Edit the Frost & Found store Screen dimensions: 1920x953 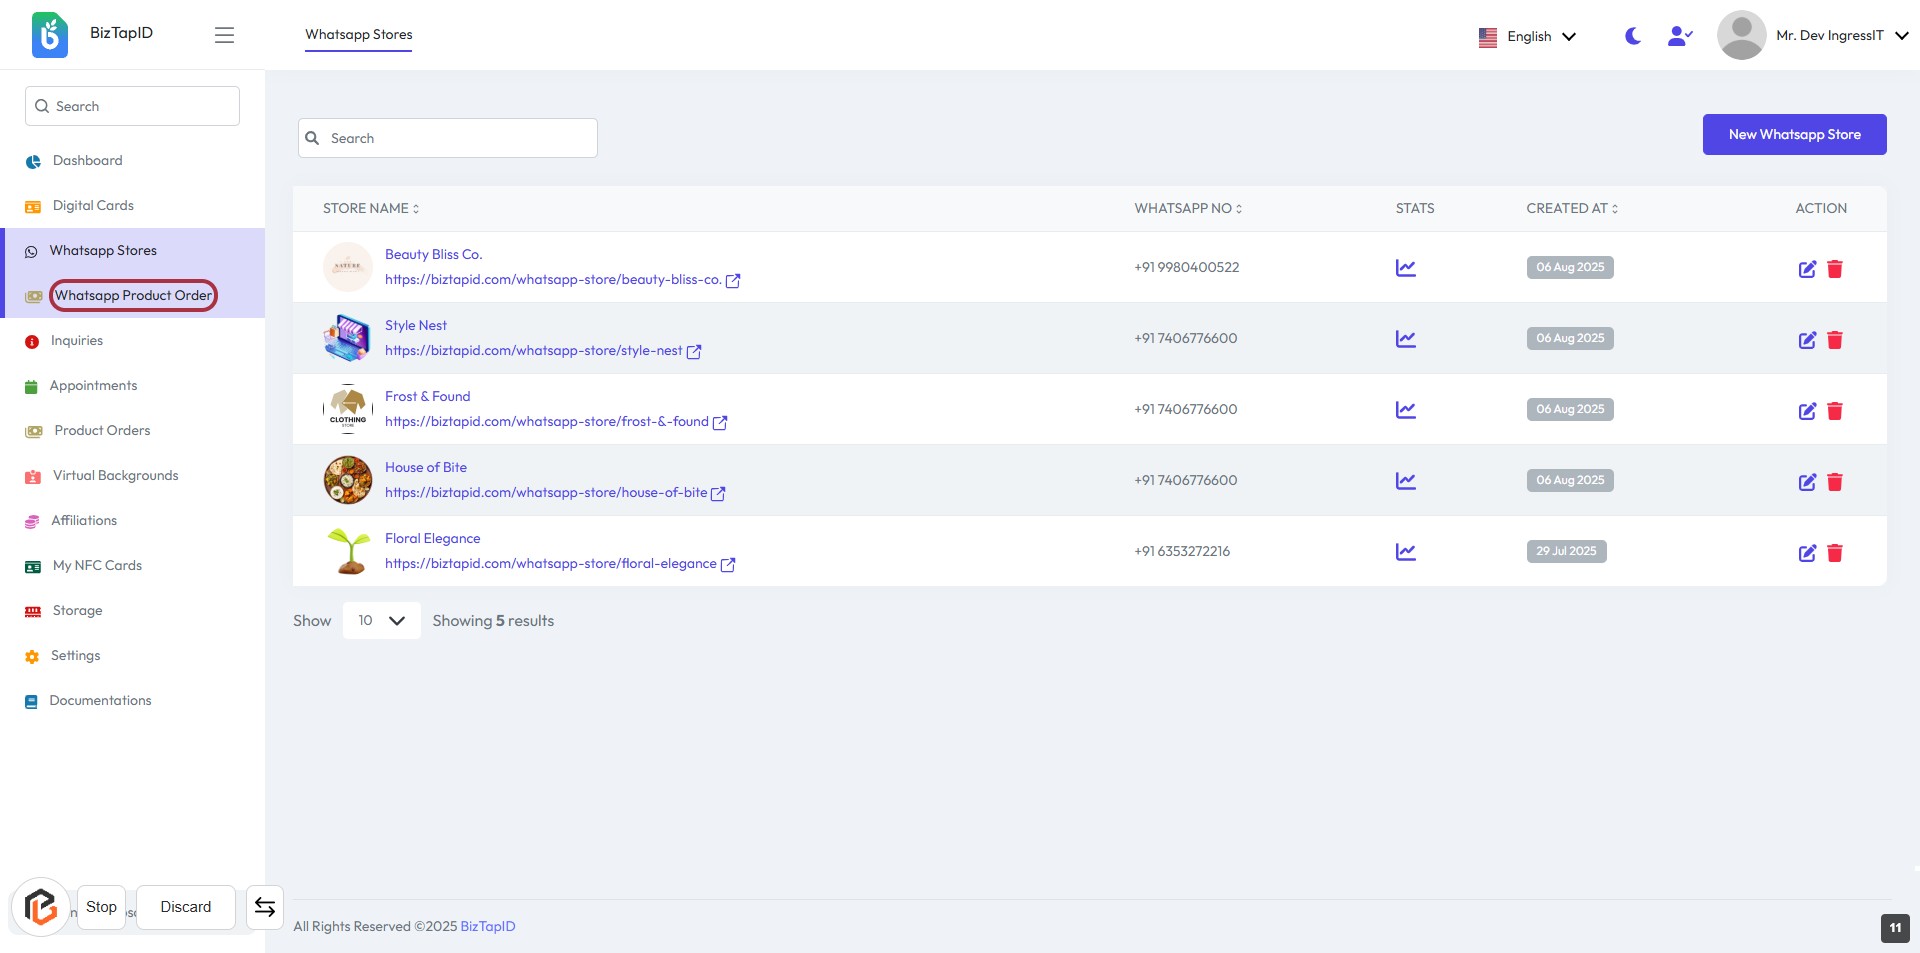1807,411
